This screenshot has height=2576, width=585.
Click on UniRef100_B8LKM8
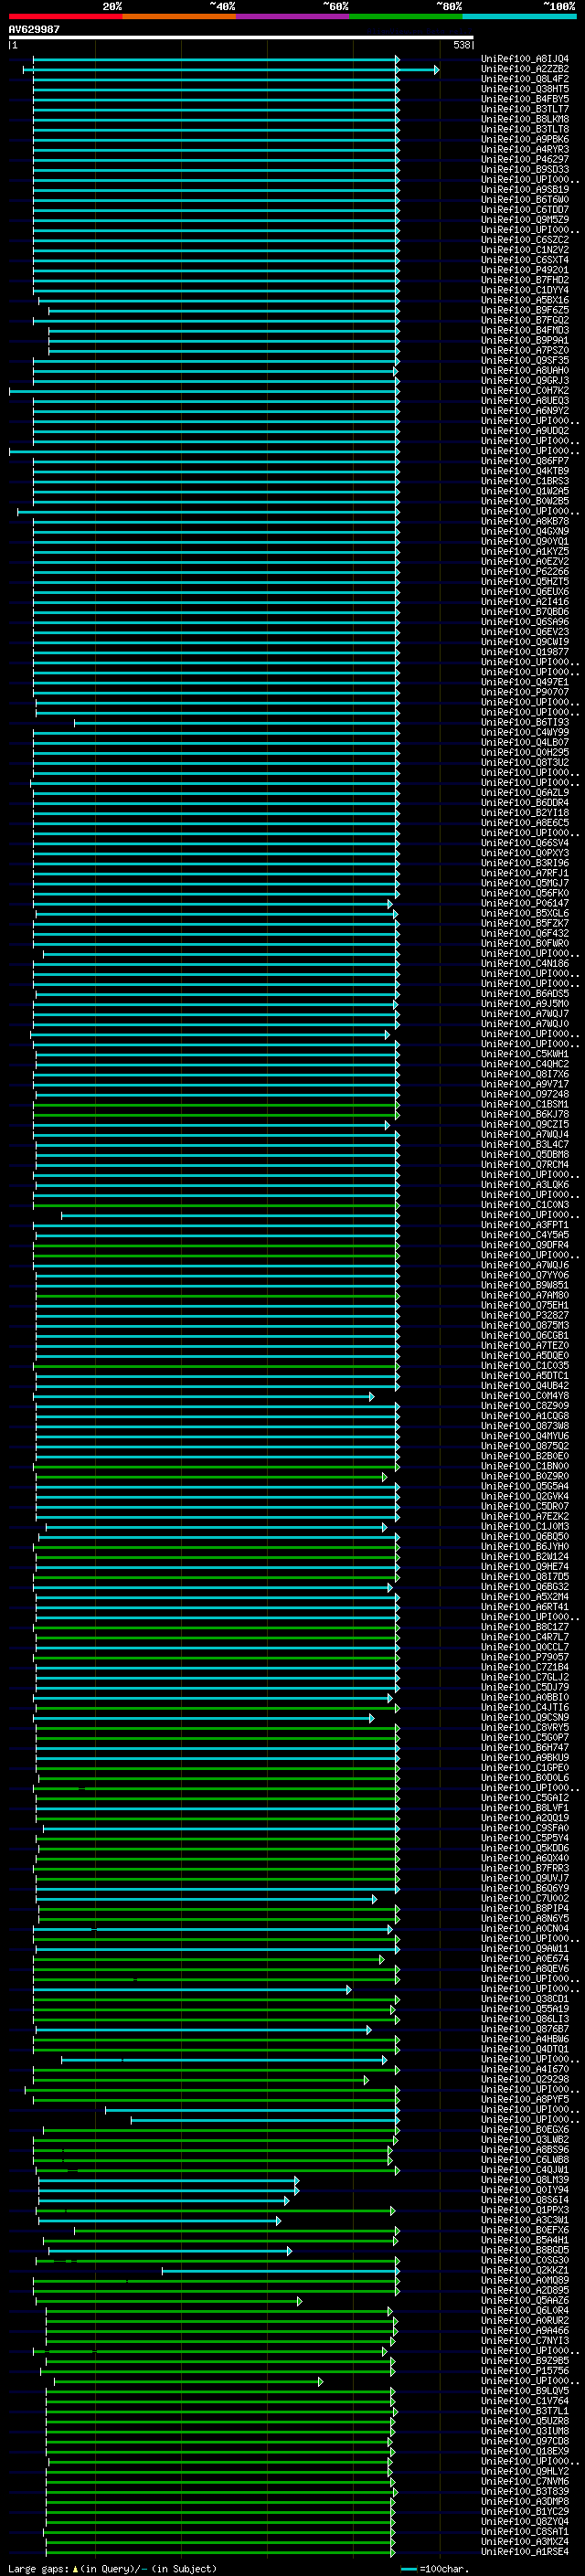525,119
